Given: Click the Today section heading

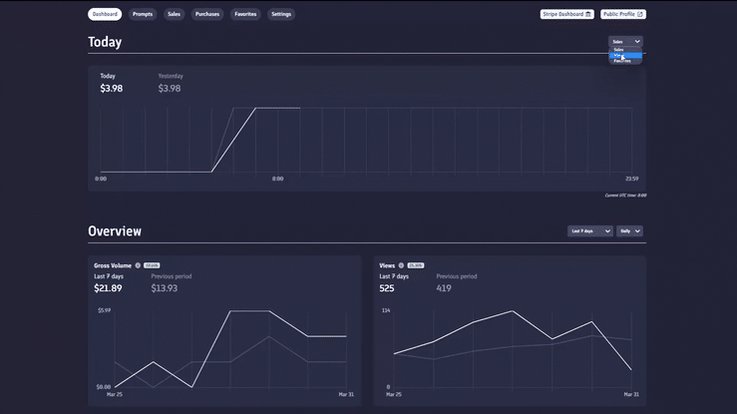Looking at the screenshot, I should click(x=105, y=42).
